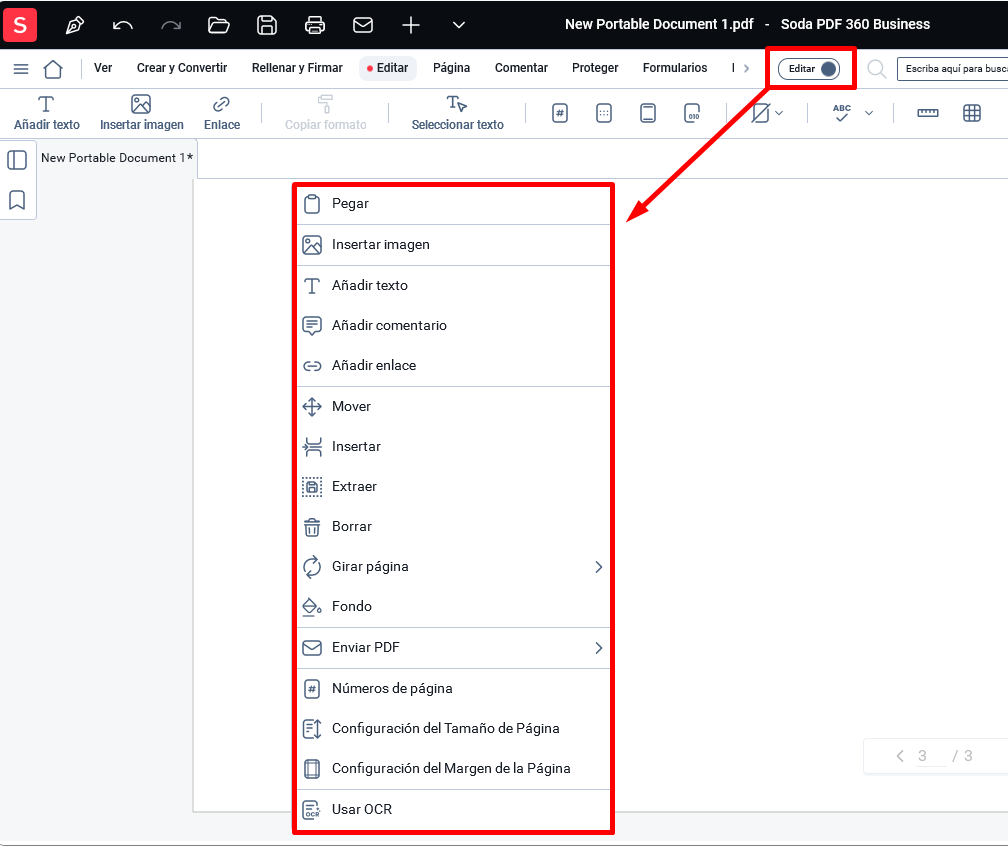
Task: Choose Borrar from the context menu
Action: [x=453, y=526]
